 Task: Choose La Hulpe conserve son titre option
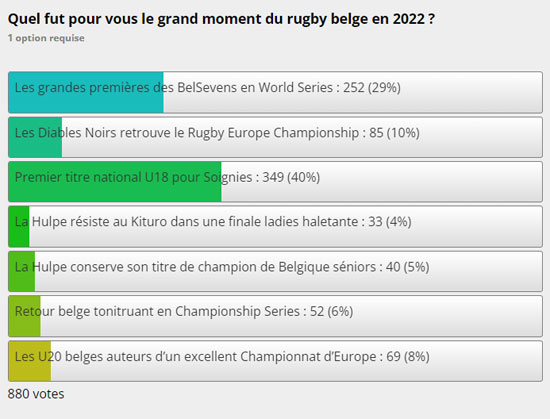click(275, 271)
